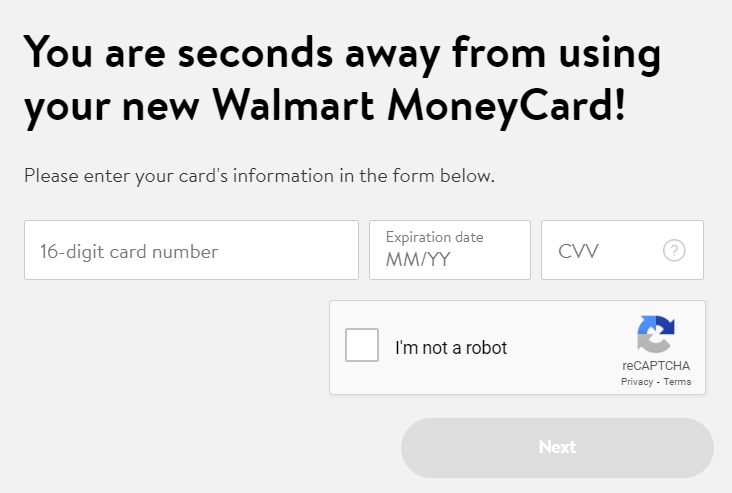732x493 pixels.
Task: Click the CVV help question mark icon
Action: tap(674, 251)
